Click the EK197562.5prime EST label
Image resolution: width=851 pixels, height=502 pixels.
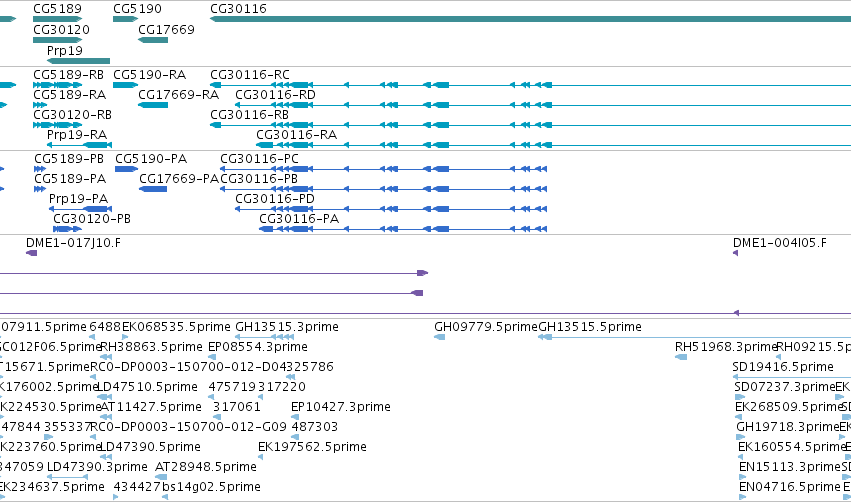point(313,447)
